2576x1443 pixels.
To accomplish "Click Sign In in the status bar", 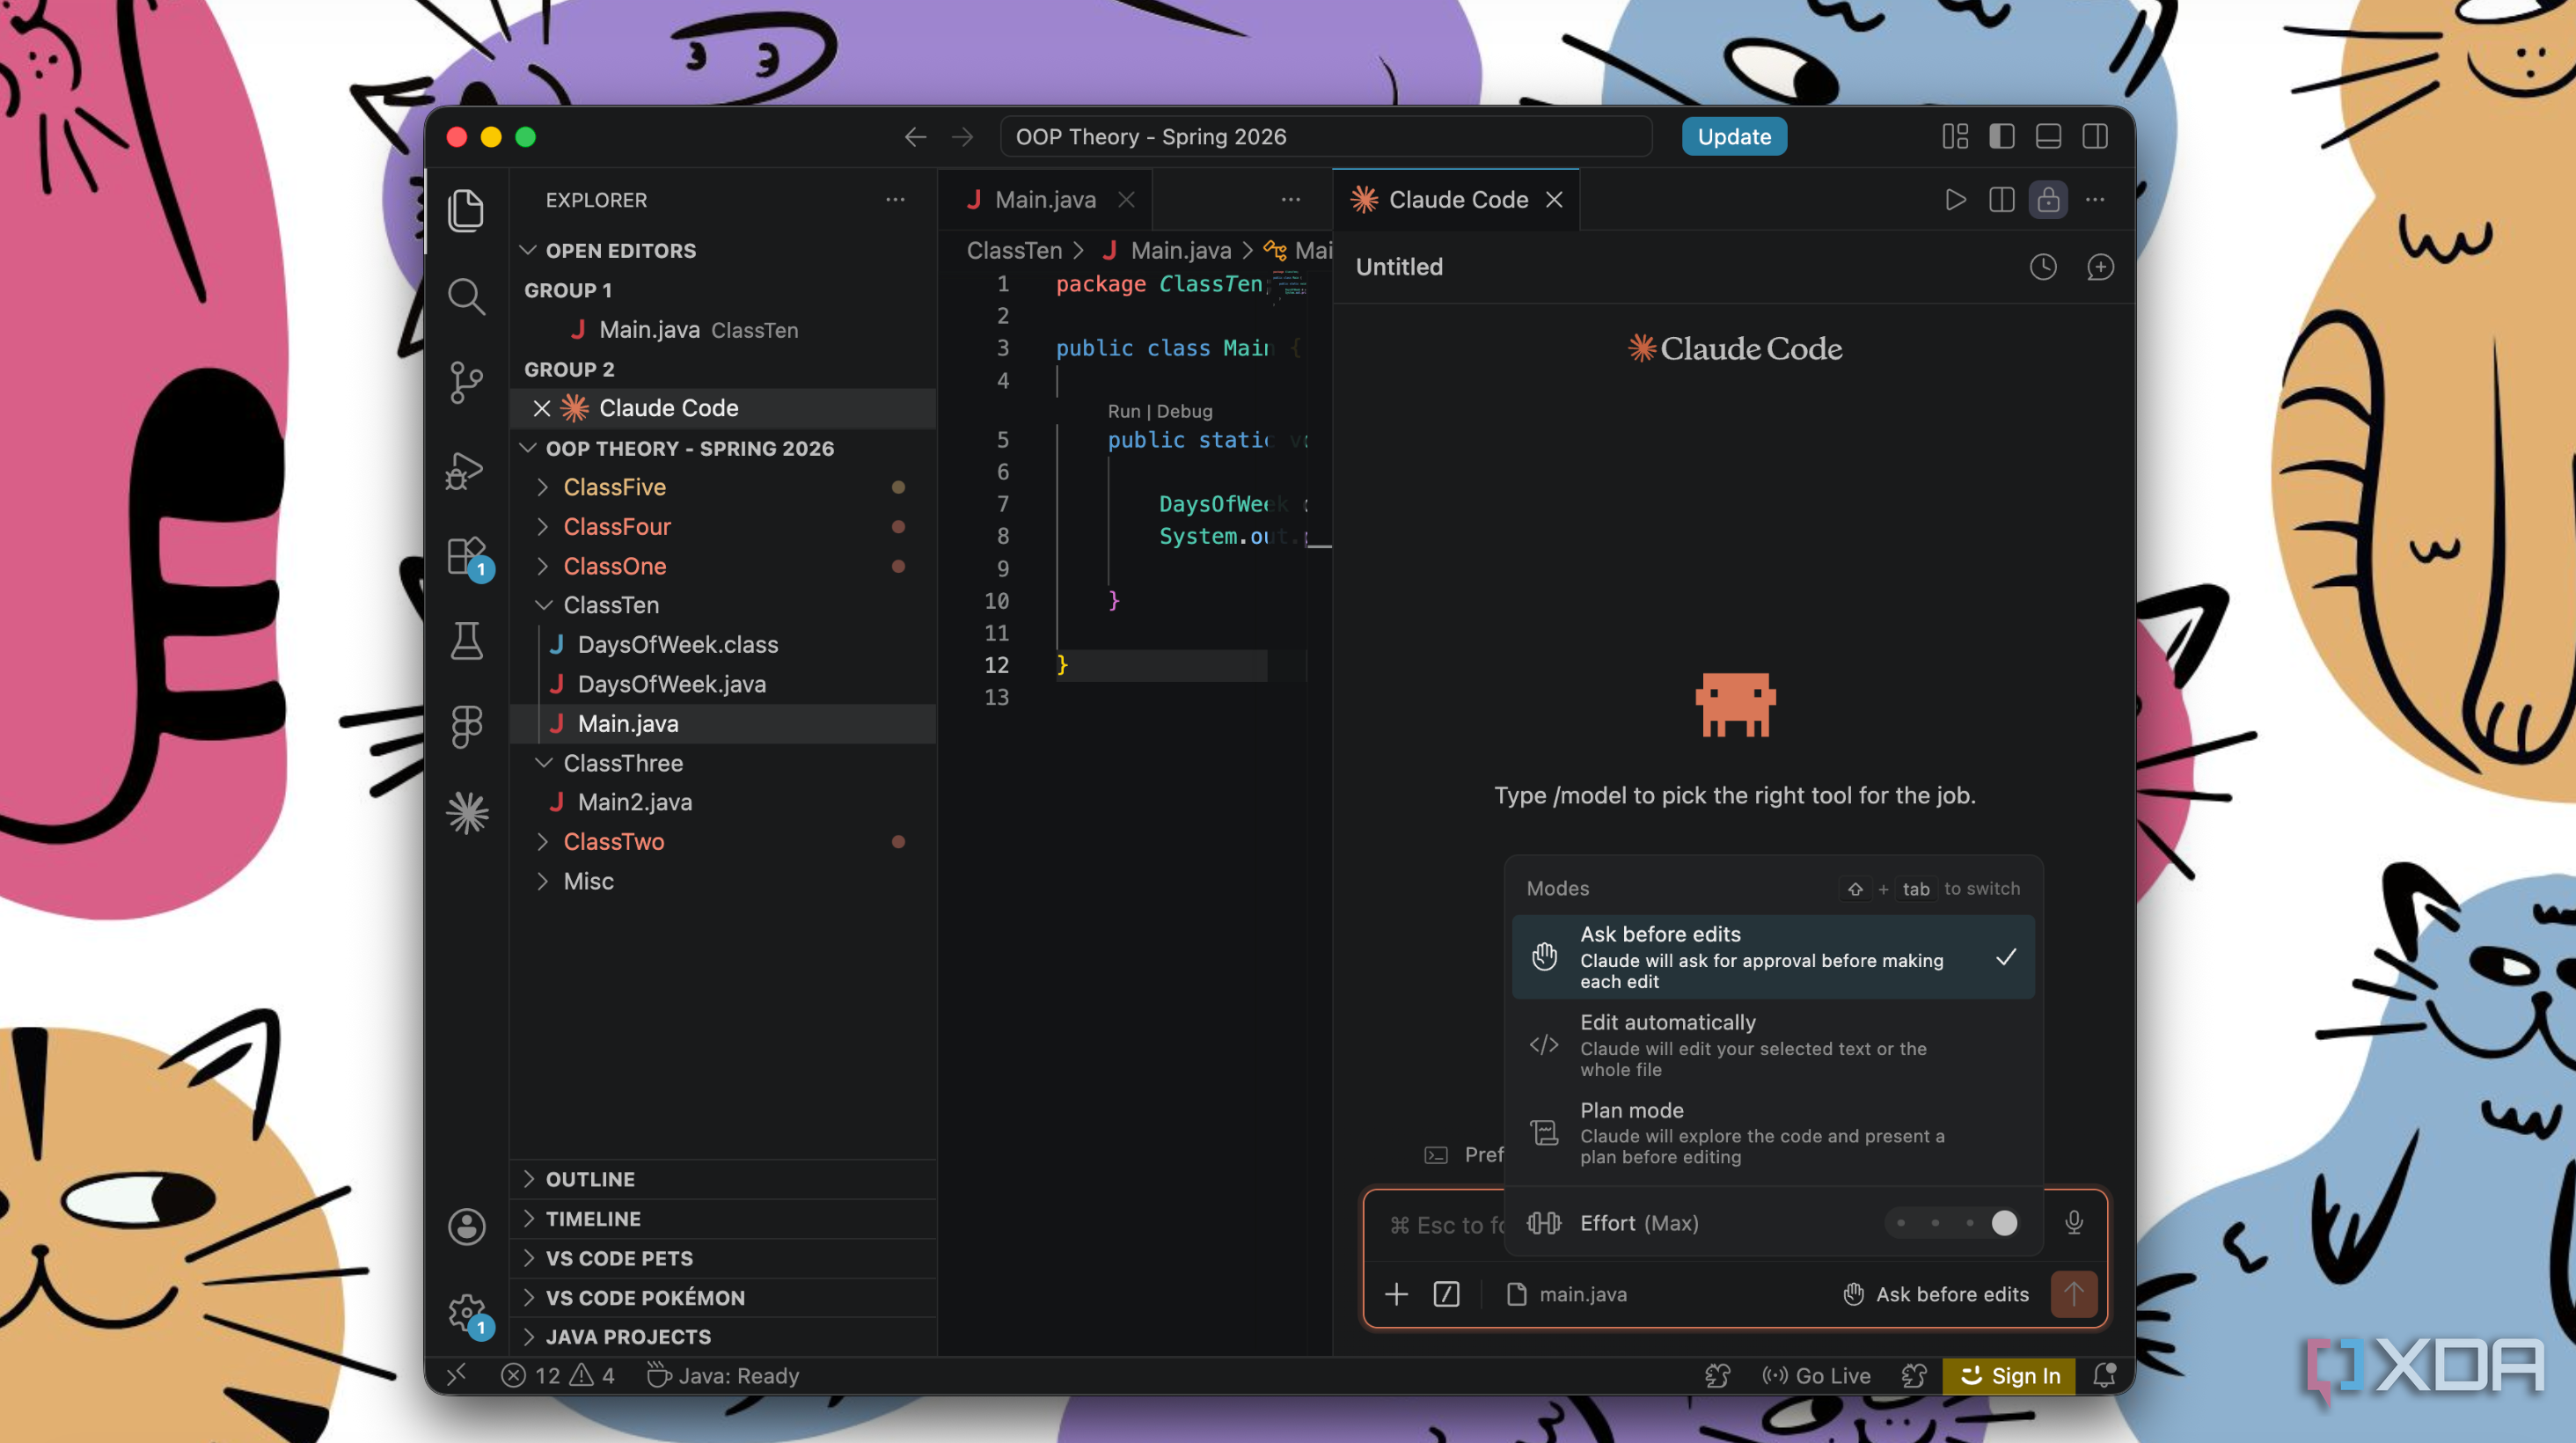I will pyautogui.click(x=2008, y=1376).
